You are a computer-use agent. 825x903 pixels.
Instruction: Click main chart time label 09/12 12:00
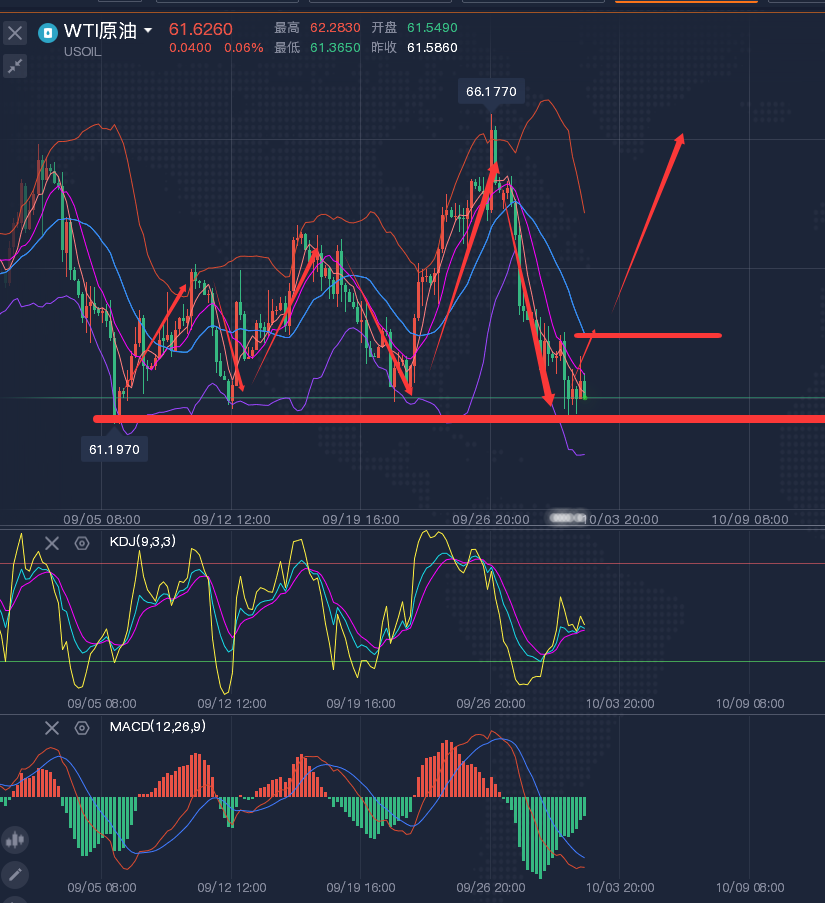[231, 519]
